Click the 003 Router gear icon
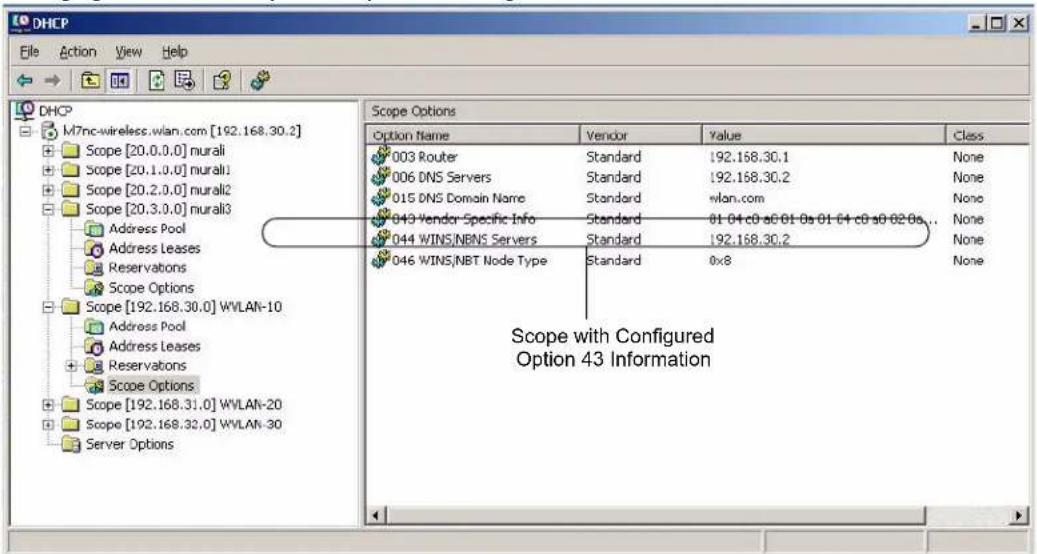The image size is (1037, 554). [381, 156]
